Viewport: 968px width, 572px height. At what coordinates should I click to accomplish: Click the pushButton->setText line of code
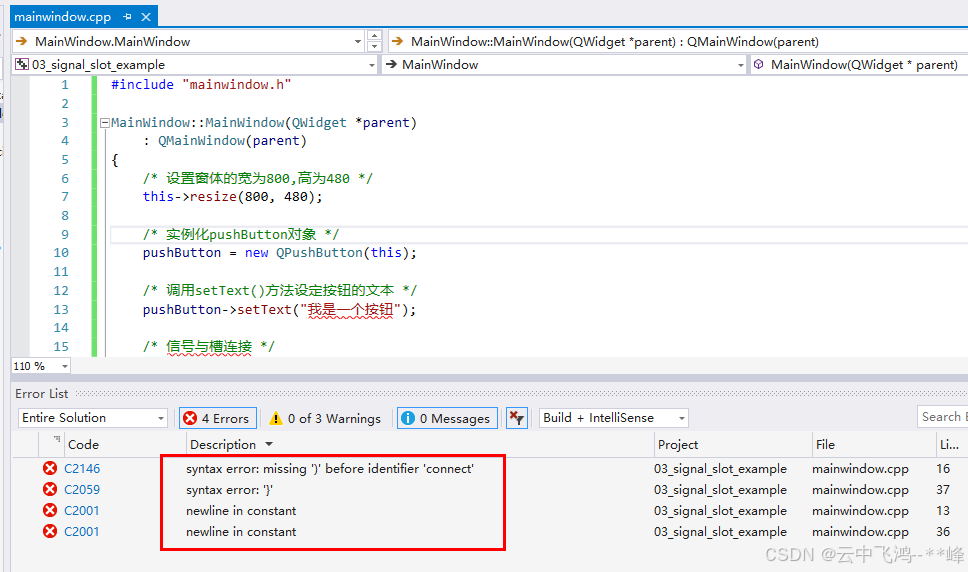280,310
